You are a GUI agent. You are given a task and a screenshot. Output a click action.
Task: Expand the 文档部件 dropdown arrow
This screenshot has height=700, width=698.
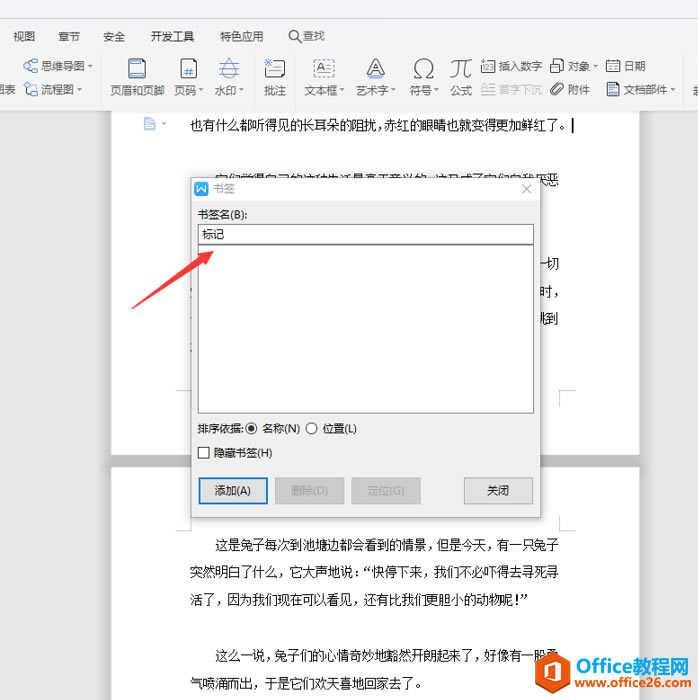[673, 89]
